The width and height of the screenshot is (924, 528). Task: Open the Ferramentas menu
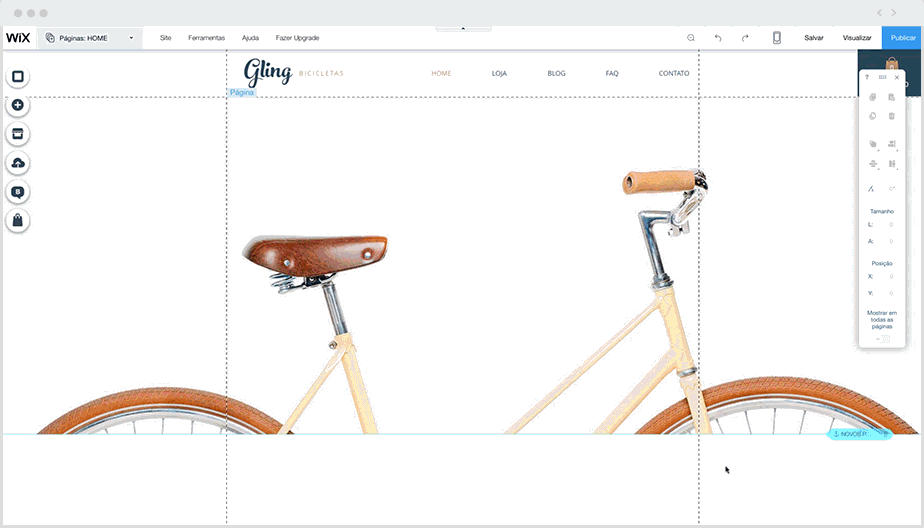coord(206,38)
